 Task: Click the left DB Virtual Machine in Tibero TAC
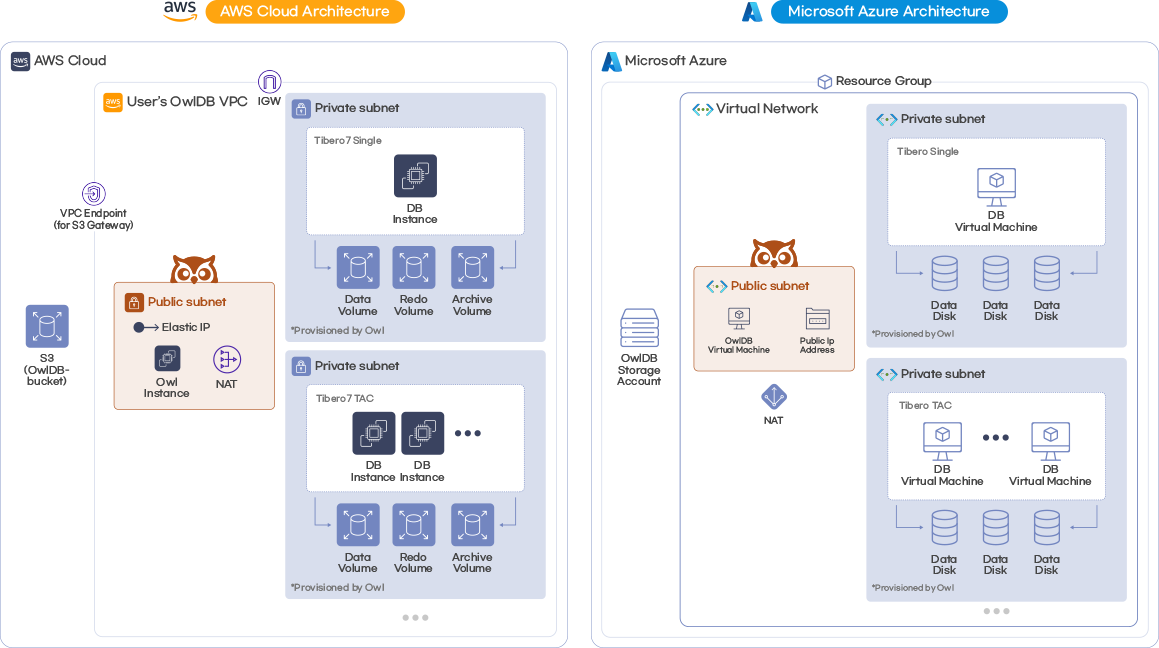click(942, 441)
